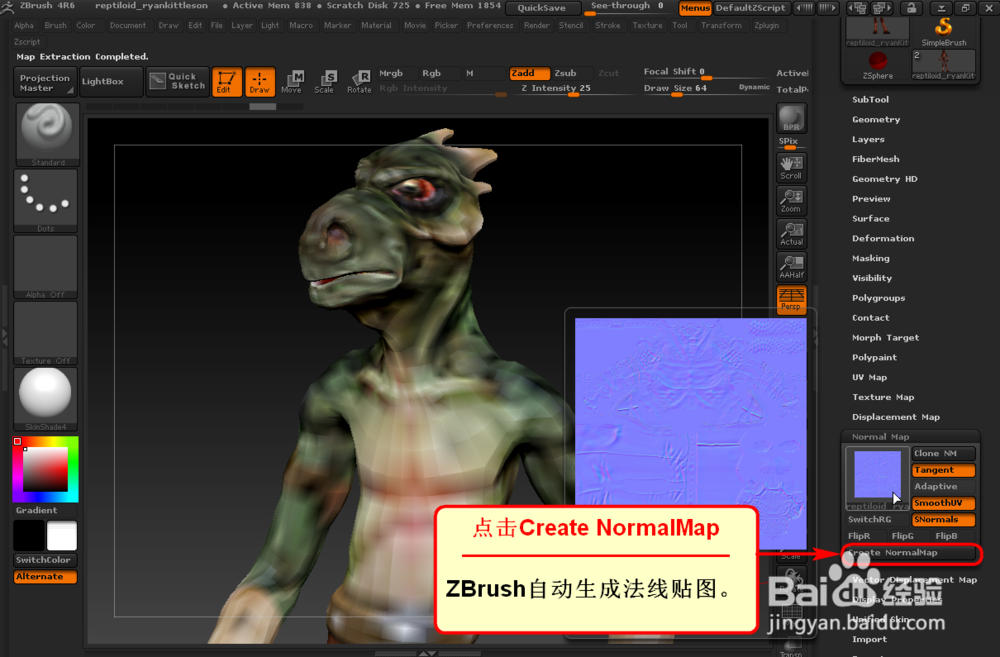Toggle Adaptive normal map option

tap(943, 487)
